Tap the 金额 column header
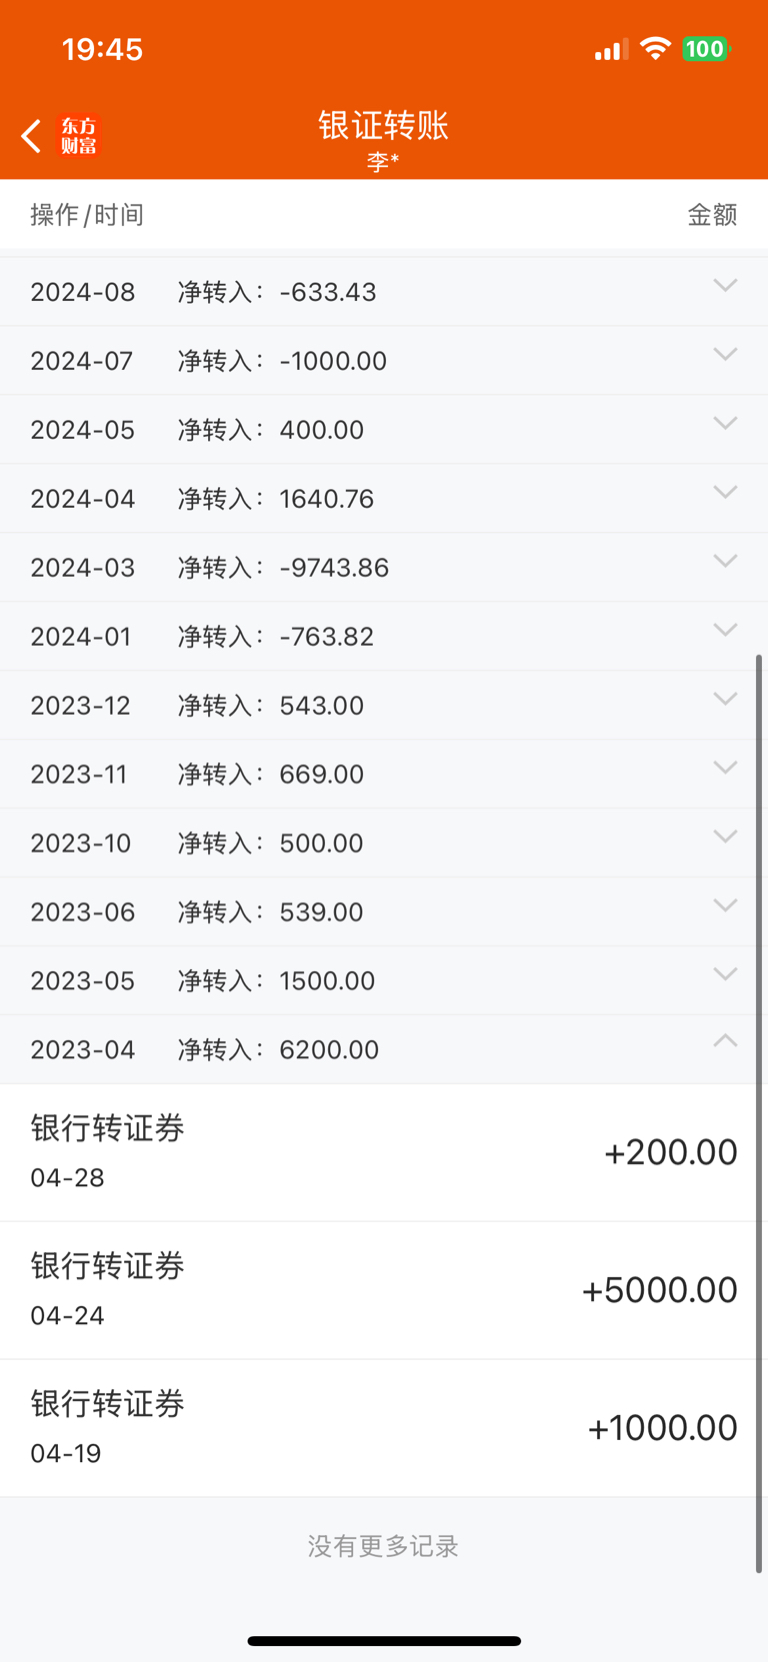 (x=712, y=215)
